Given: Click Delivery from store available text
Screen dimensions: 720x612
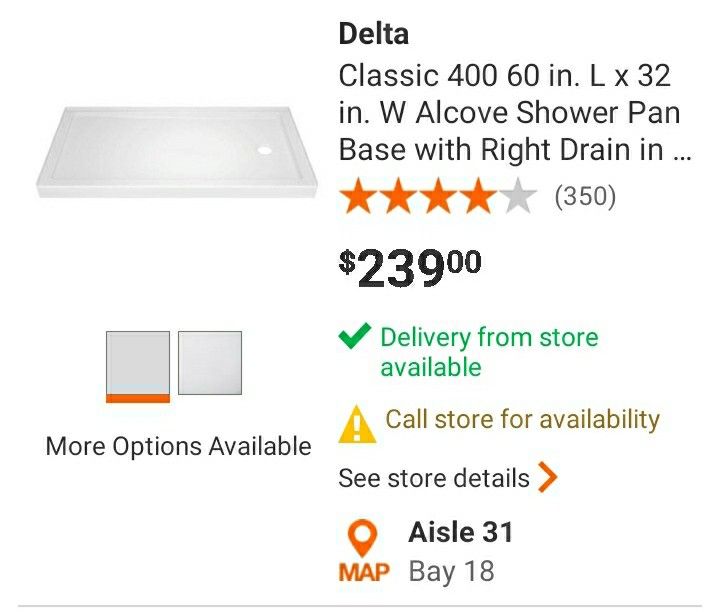Looking at the screenshot, I should (488, 352).
